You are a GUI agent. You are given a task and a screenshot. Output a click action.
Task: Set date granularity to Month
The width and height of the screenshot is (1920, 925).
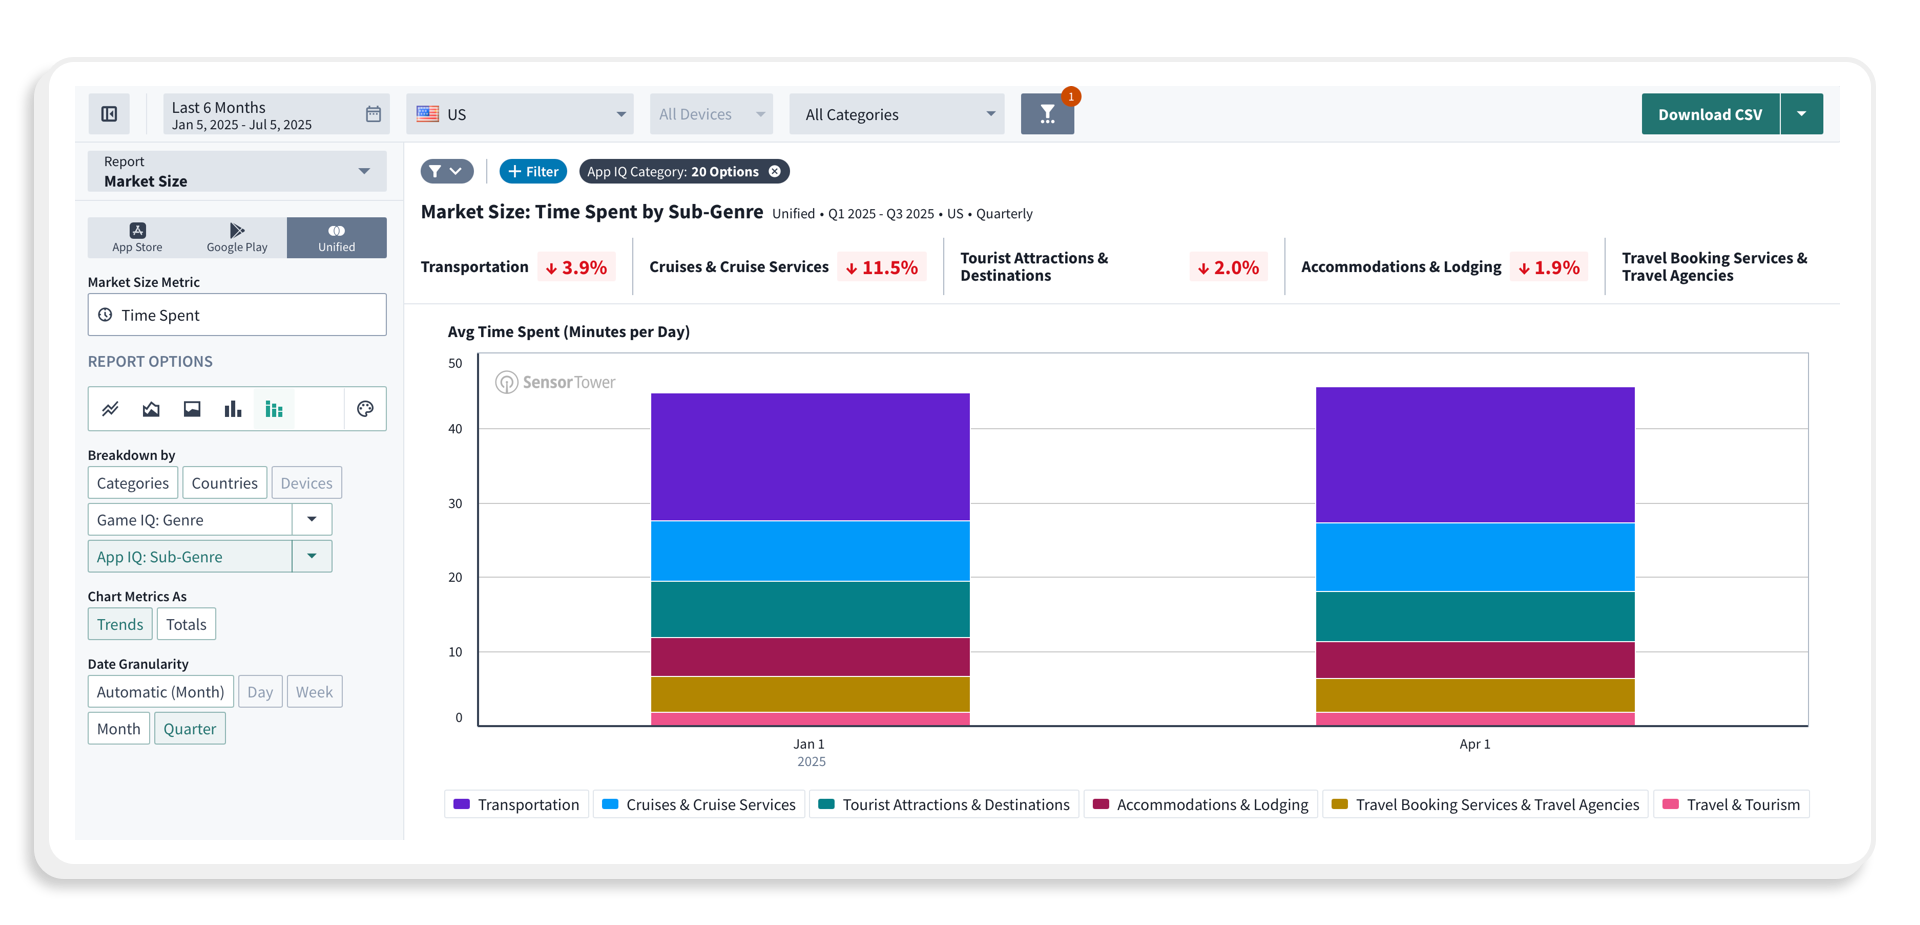pos(119,729)
